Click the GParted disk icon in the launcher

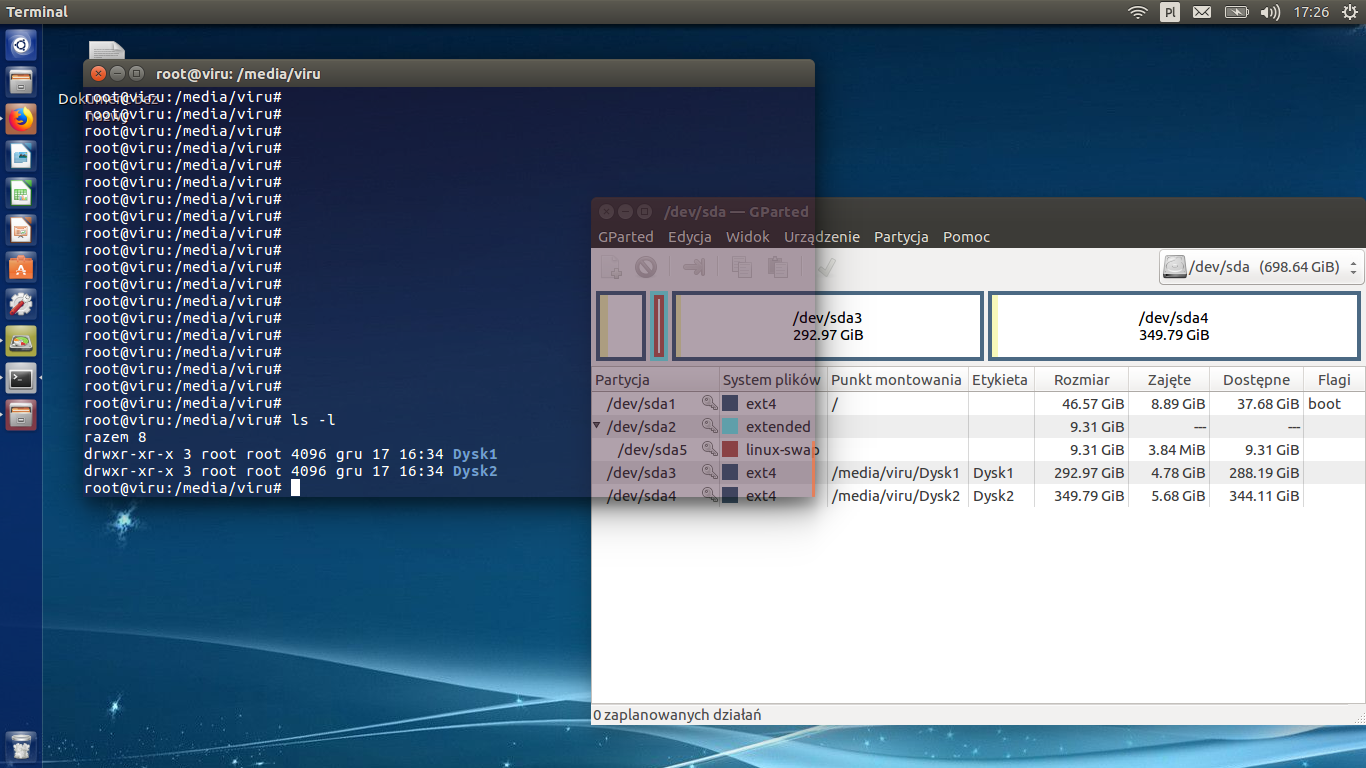click(21, 341)
